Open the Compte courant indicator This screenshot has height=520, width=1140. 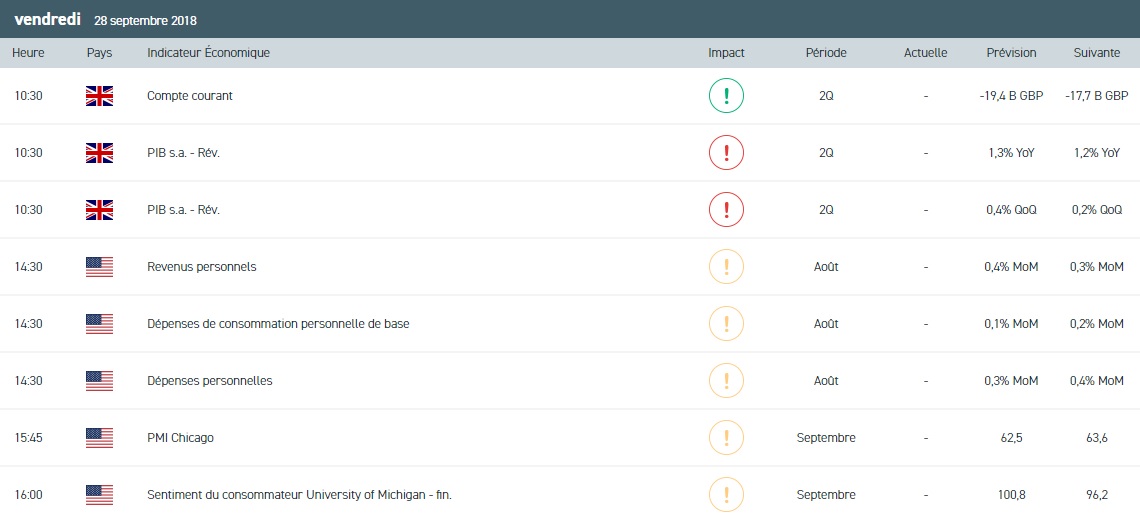pyautogui.click(x=190, y=96)
